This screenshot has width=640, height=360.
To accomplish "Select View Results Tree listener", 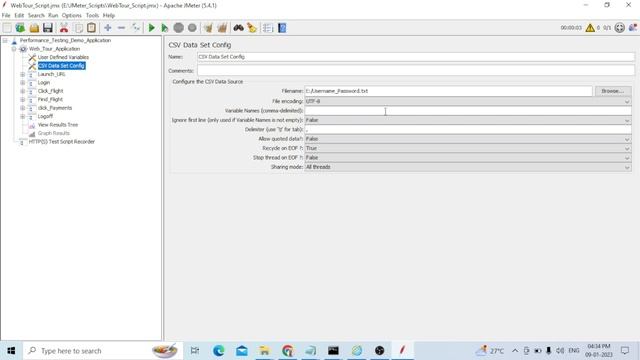I will [x=58, y=125].
